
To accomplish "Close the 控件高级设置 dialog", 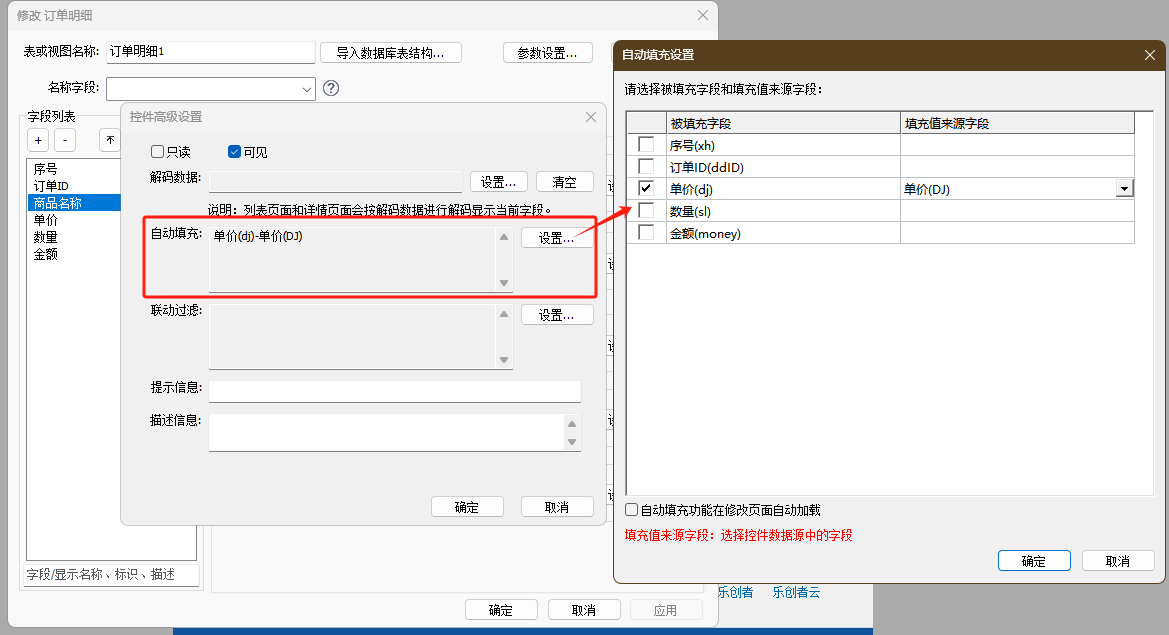I will point(590,117).
